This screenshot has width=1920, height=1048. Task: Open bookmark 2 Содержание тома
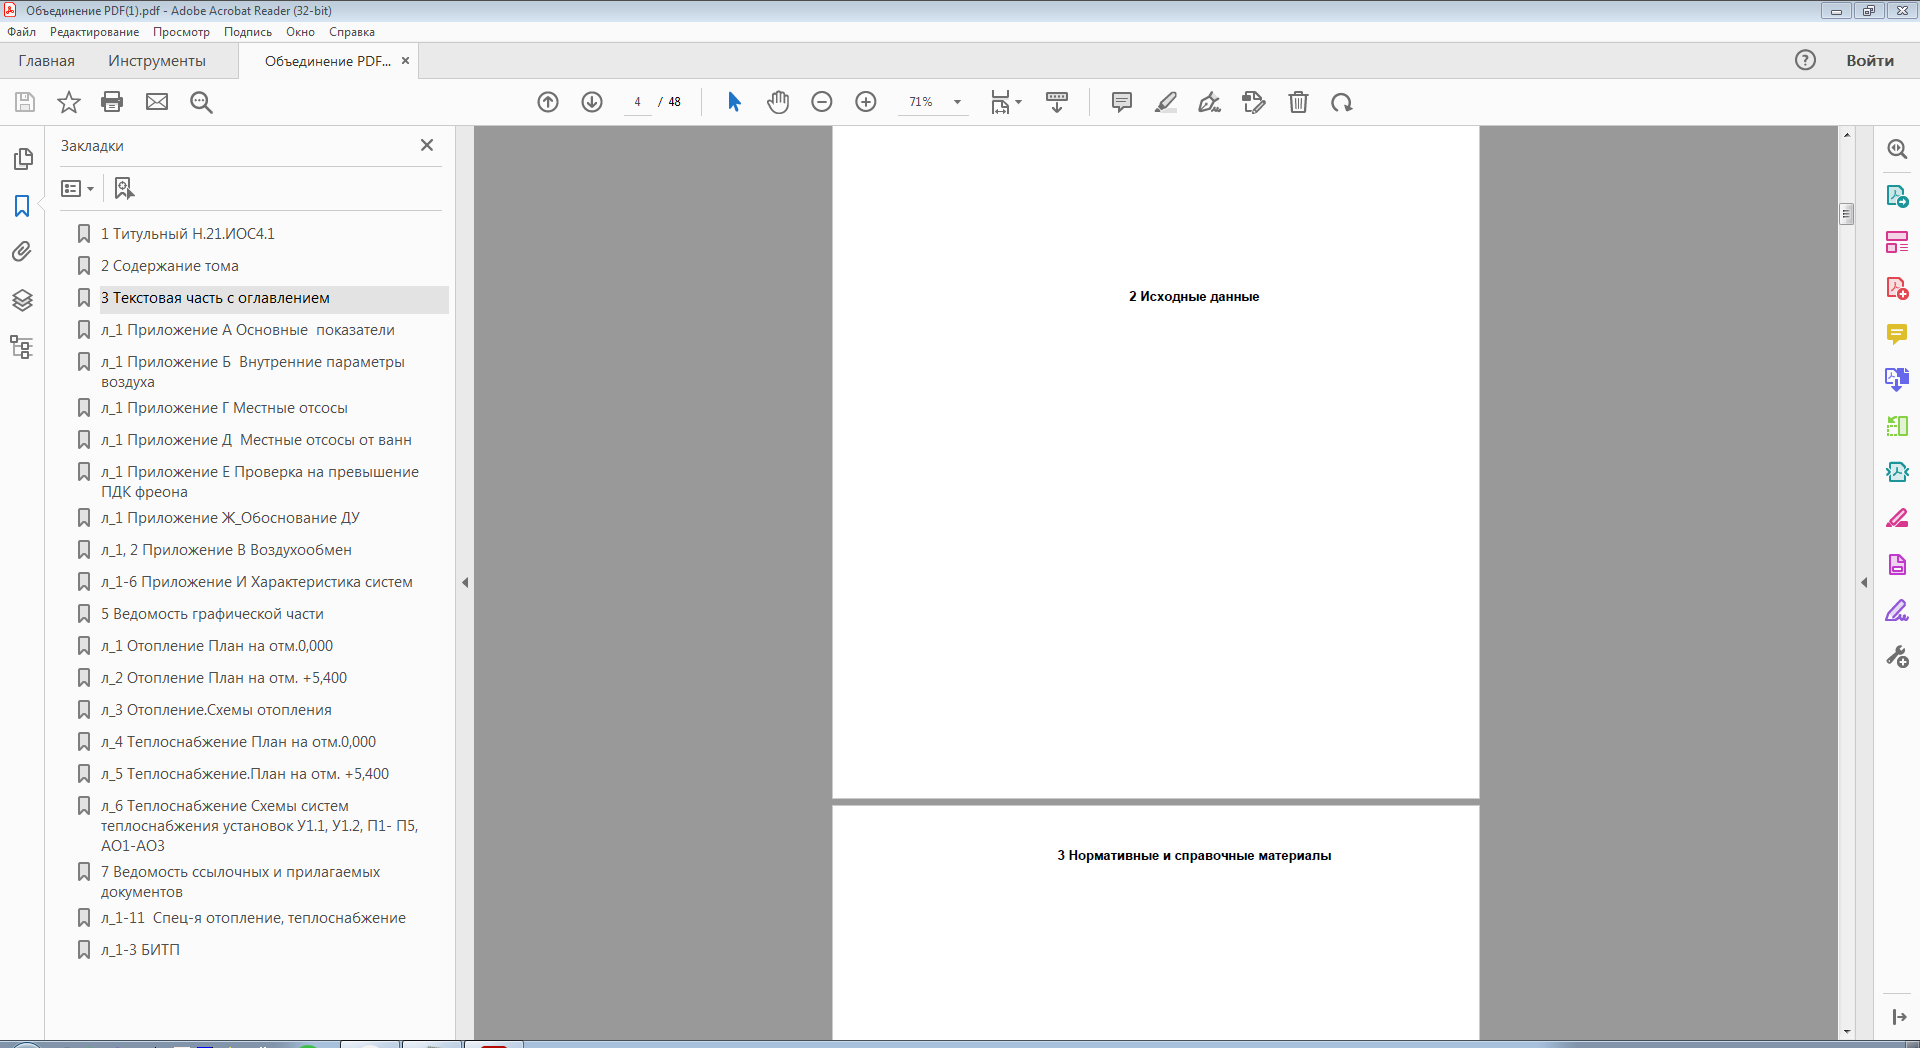coord(169,266)
